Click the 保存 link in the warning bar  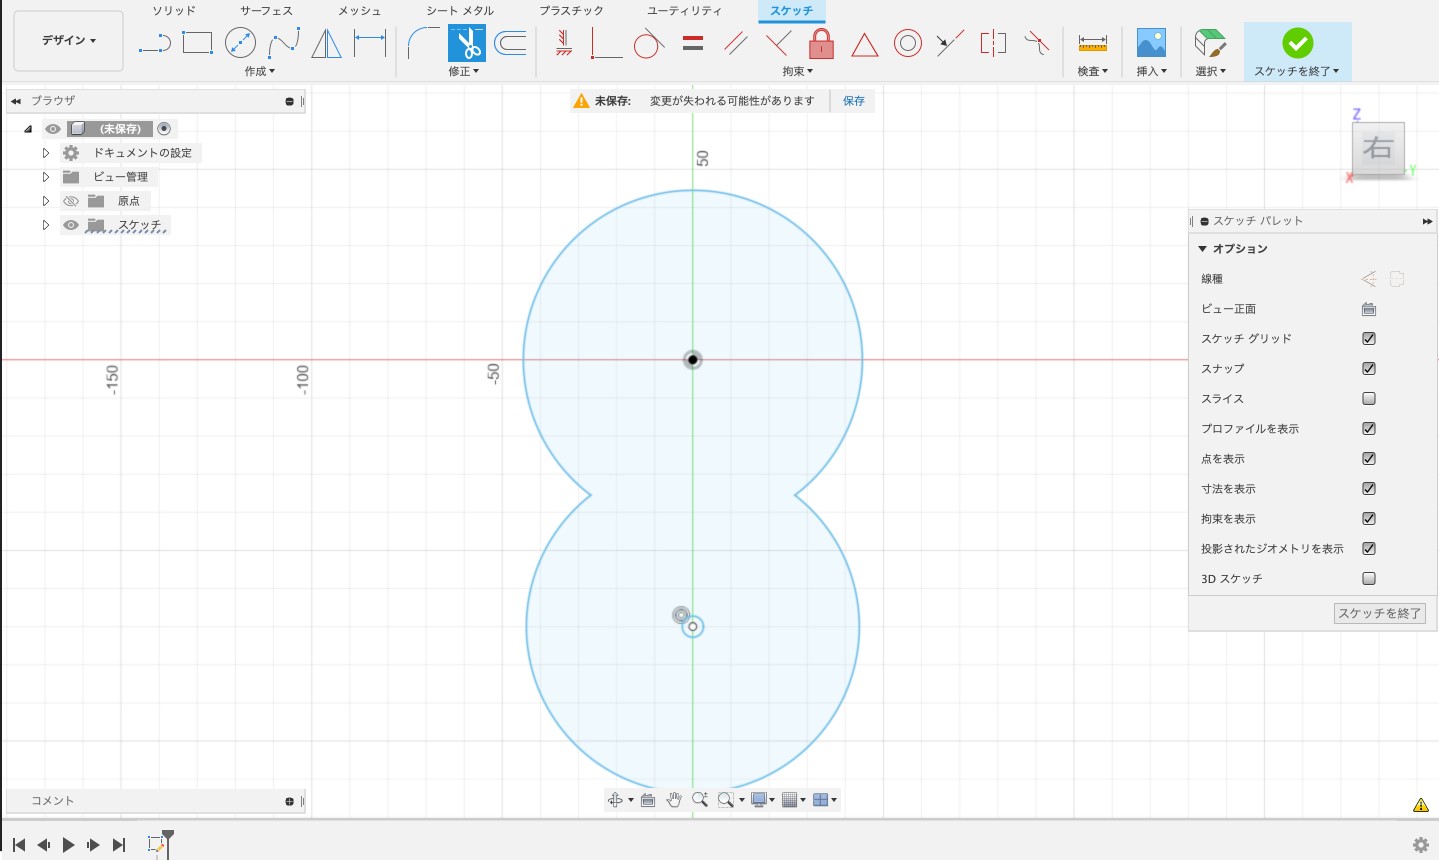(852, 100)
